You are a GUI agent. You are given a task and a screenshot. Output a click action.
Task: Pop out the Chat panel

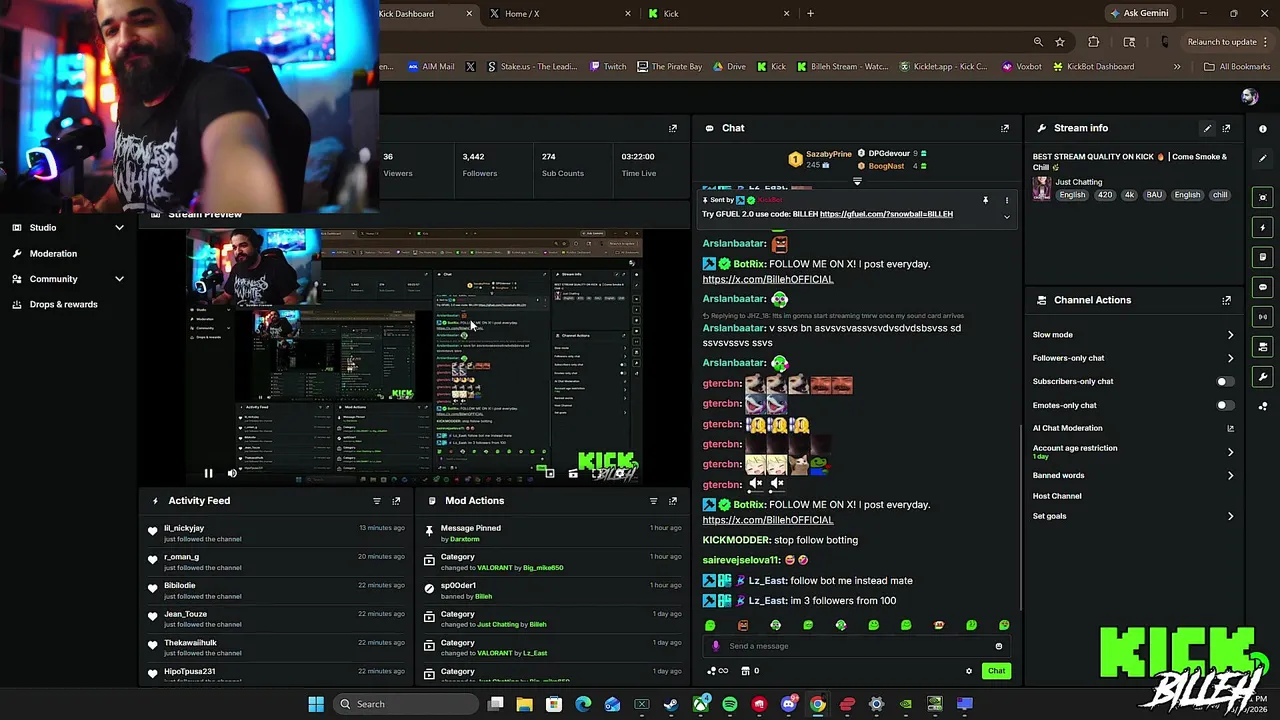point(1005,128)
